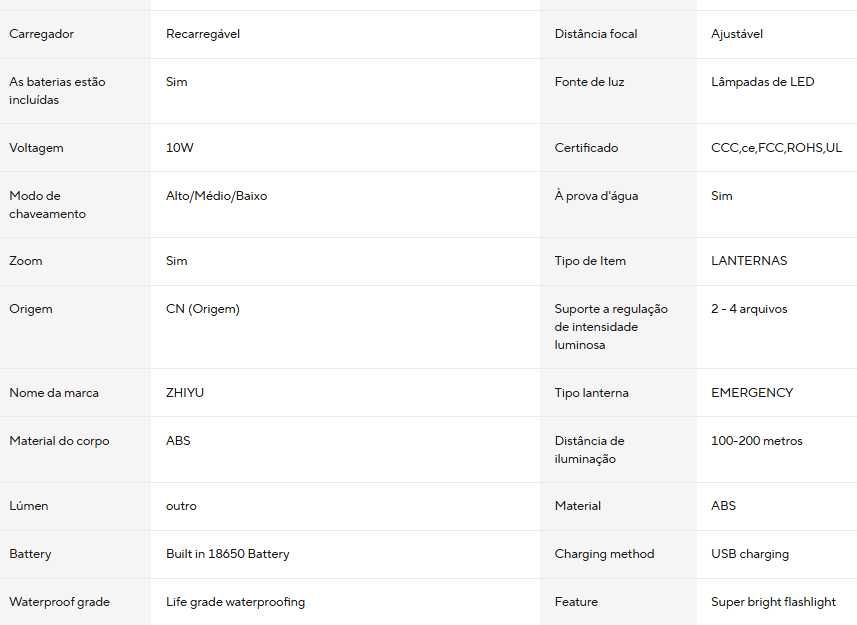Screen dimensions: 857x625
Task: Select the "Alto/Médio/Baixo" switching mode value
Action: 216,196
